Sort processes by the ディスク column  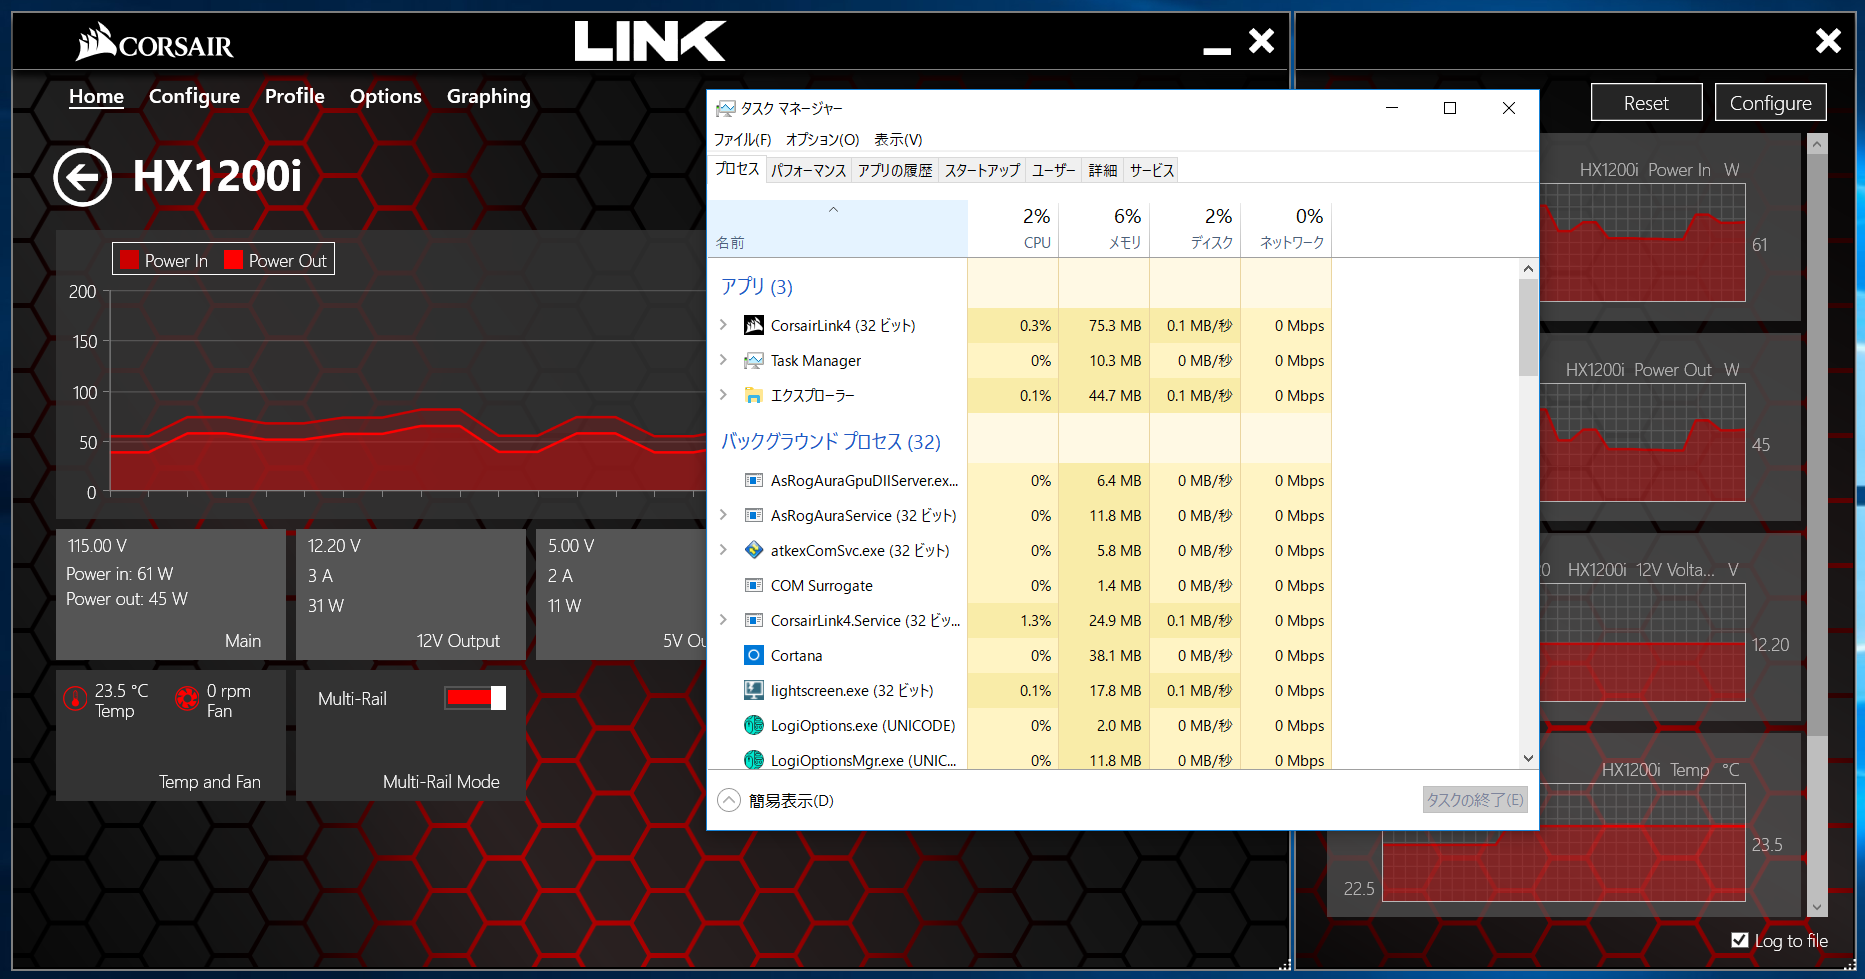[1195, 229]
